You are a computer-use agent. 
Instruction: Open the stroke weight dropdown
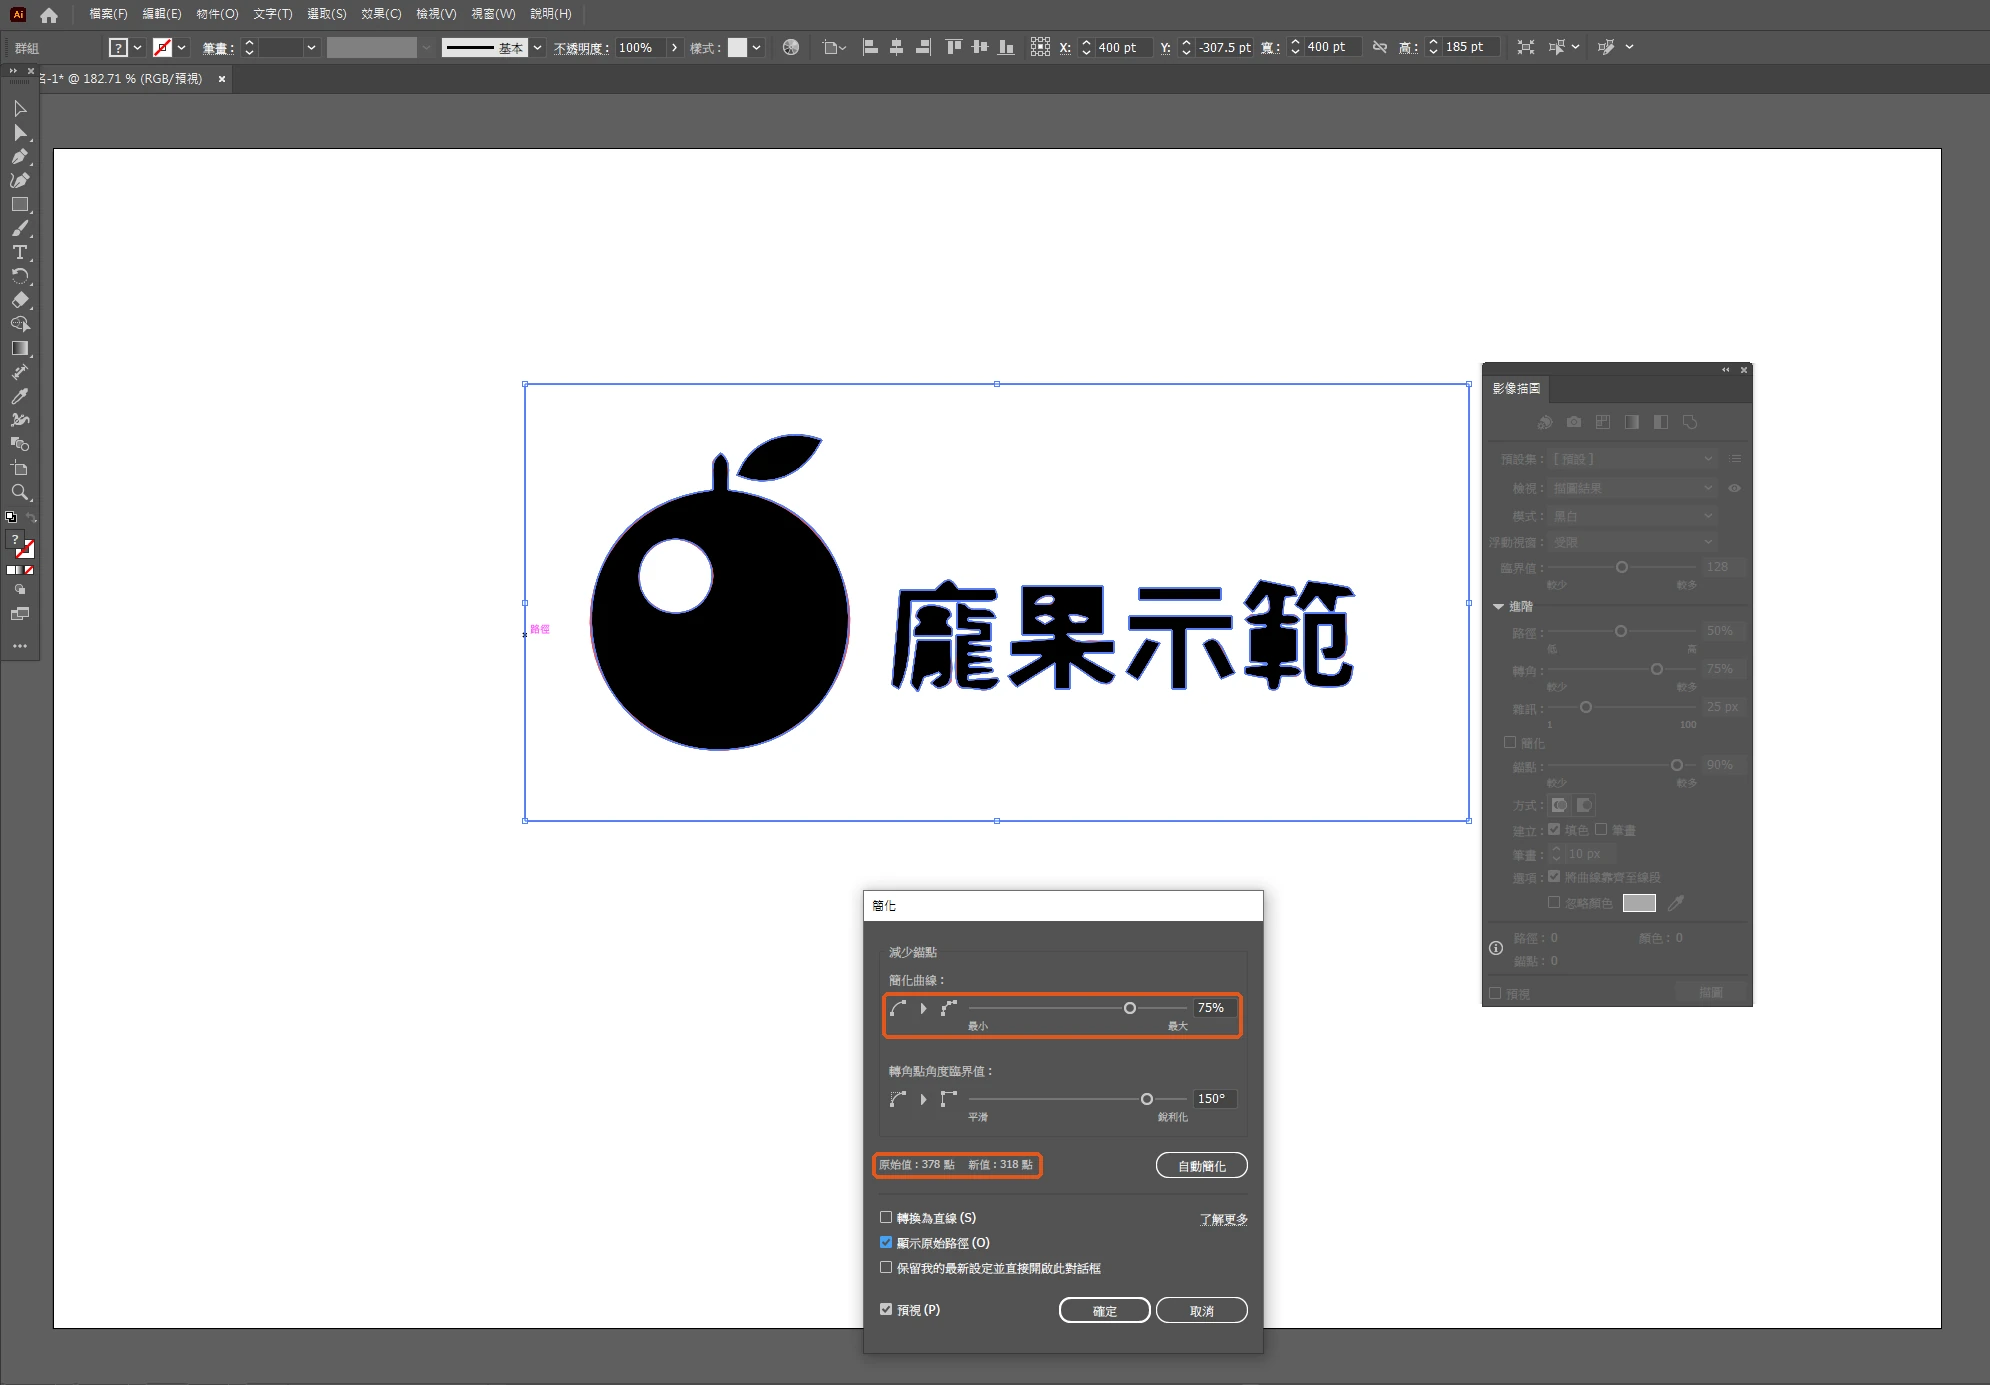[x=311, y=47]
